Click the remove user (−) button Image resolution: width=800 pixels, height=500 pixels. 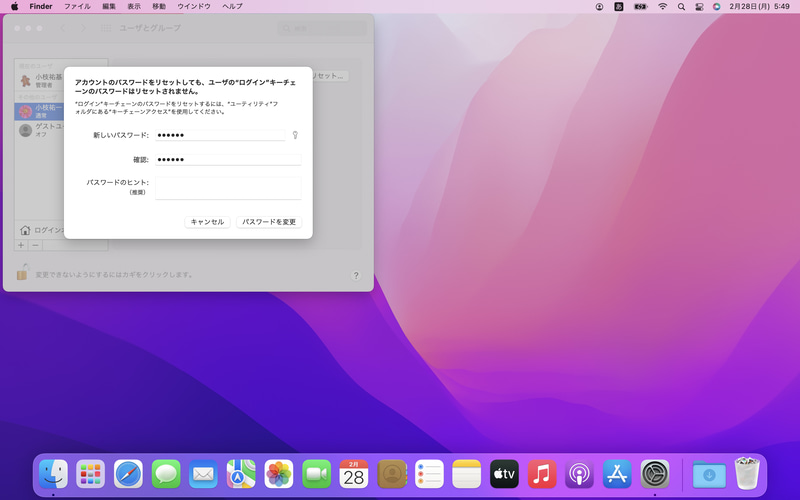pyautogui.click(x=35, y=245)
